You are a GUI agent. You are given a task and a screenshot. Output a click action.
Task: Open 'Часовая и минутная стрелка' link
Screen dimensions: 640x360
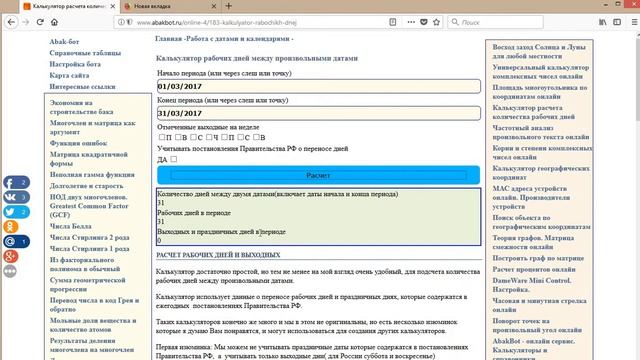(x=539, y=305)
